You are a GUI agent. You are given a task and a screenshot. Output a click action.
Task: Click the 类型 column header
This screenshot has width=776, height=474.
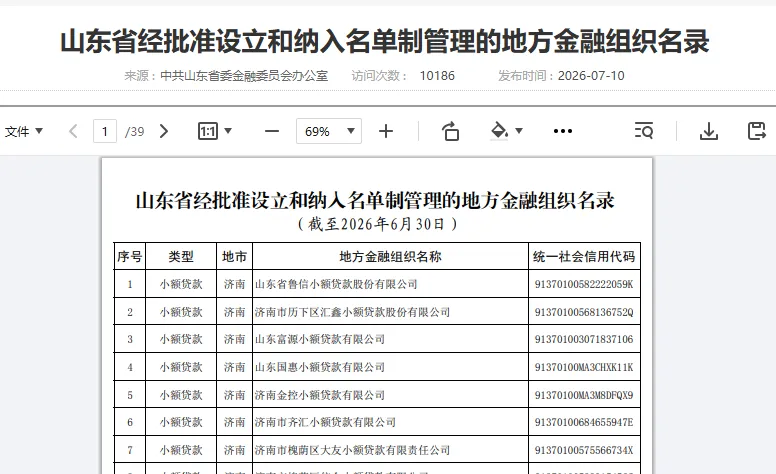181,256
